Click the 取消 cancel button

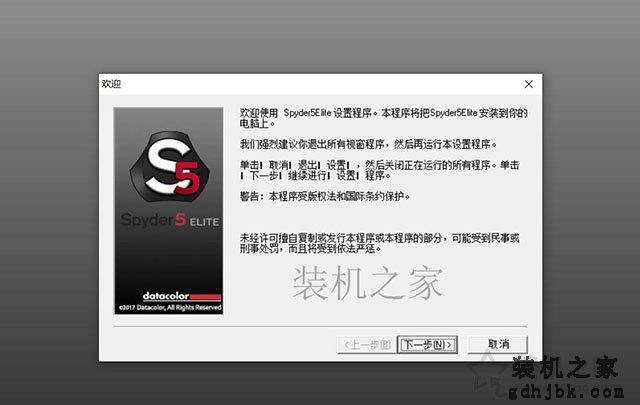click(498, 345)
